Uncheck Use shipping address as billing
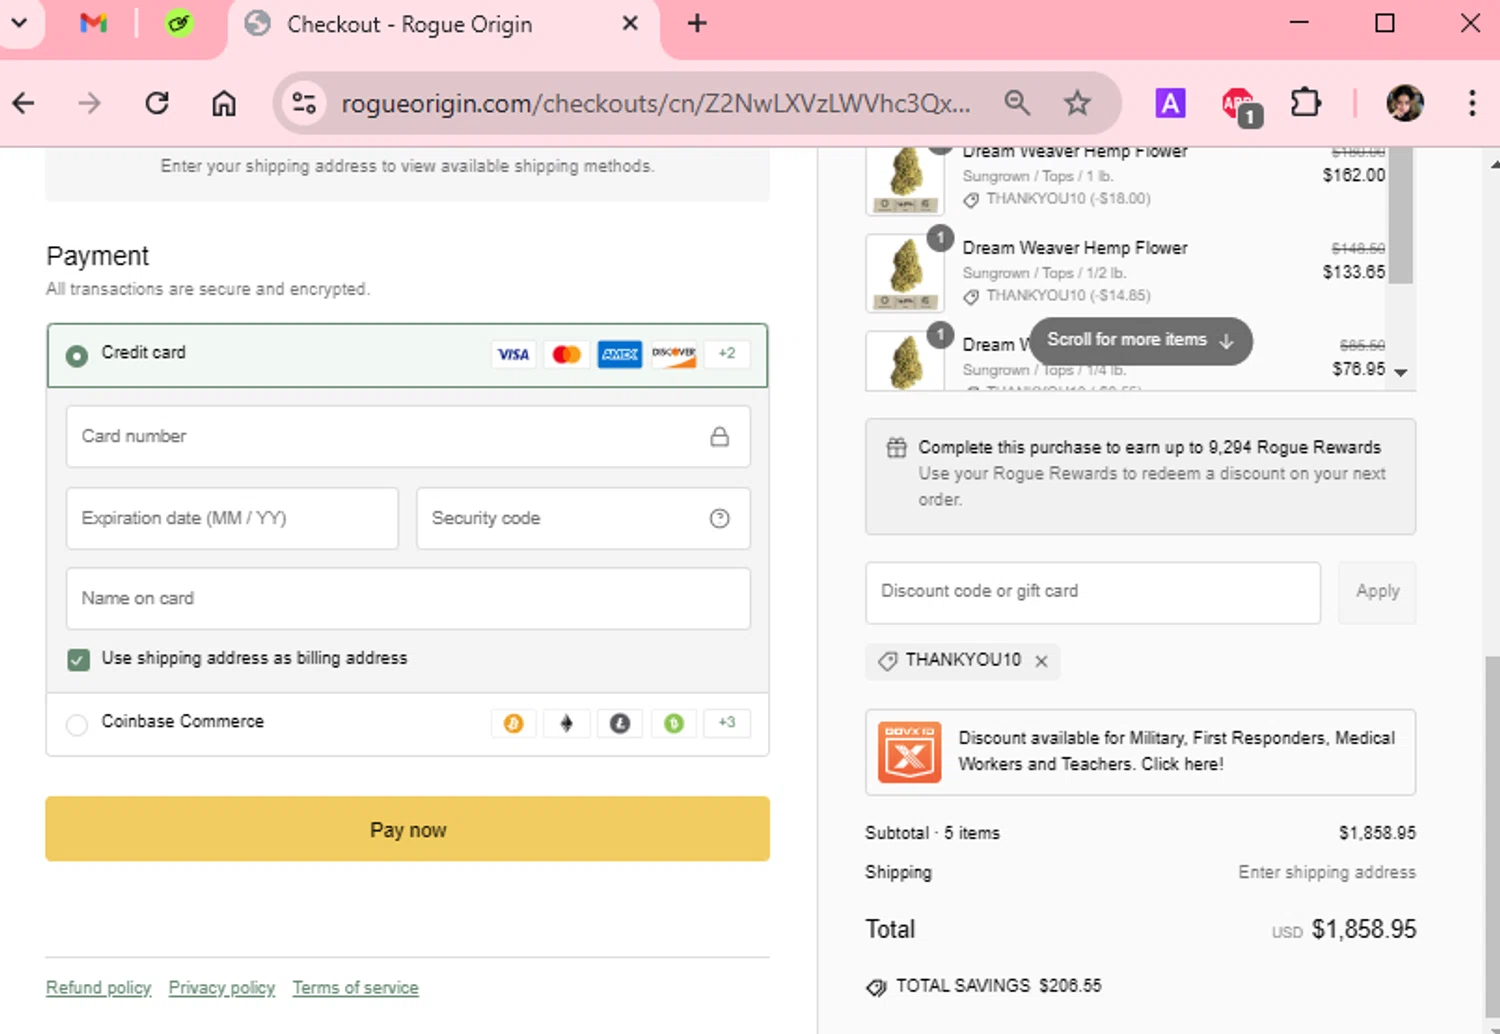 (78, 659)
